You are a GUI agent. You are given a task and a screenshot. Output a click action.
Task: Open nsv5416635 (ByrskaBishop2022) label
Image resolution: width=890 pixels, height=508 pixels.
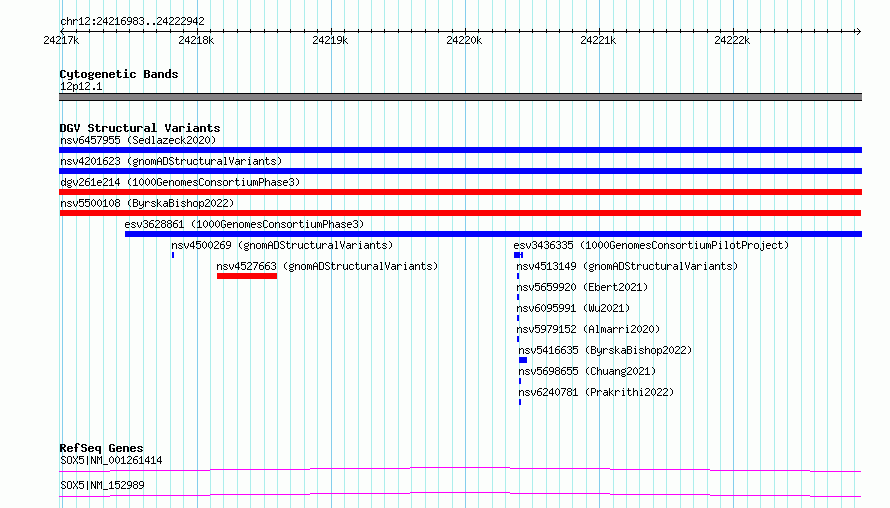pyautogui.click(x=605, y=350)
